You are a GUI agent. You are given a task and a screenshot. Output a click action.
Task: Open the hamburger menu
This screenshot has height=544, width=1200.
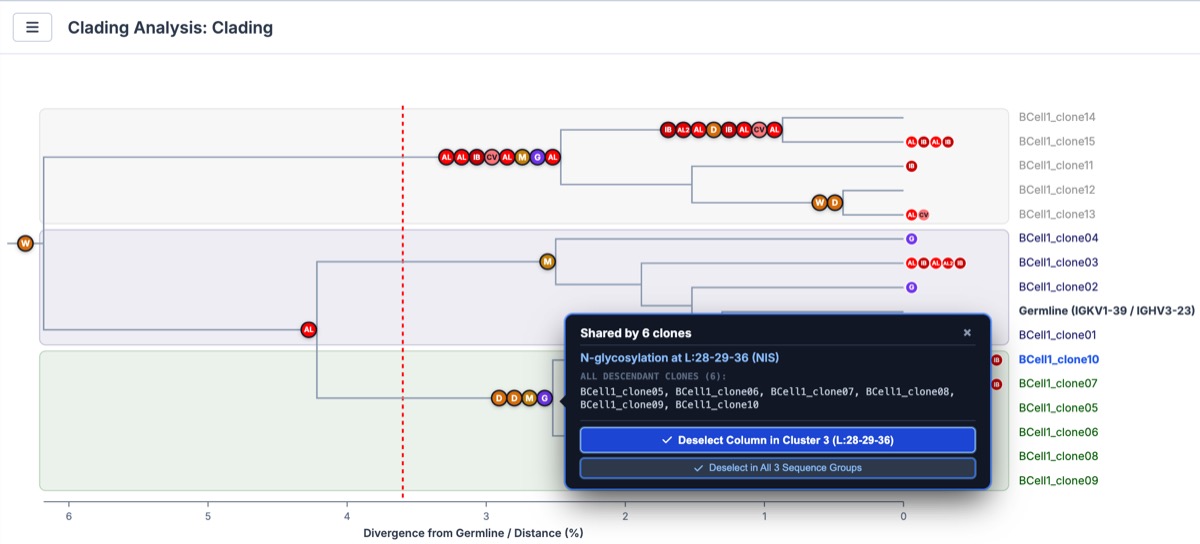[32, 27]
